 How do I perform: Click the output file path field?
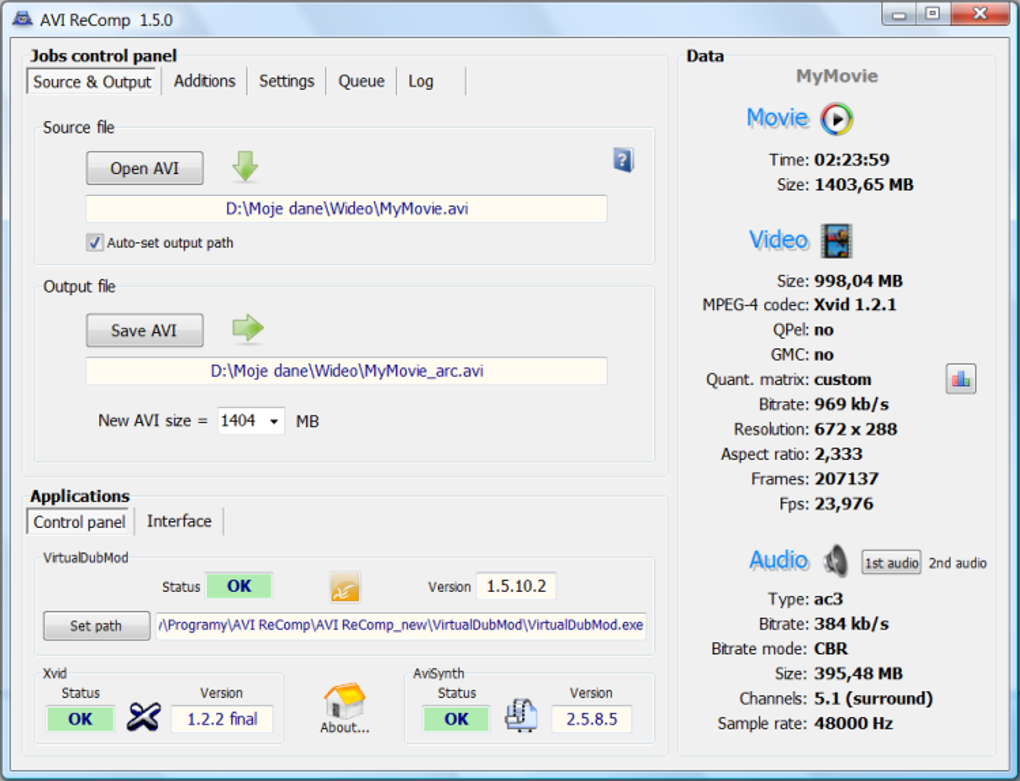pos(347,371)
